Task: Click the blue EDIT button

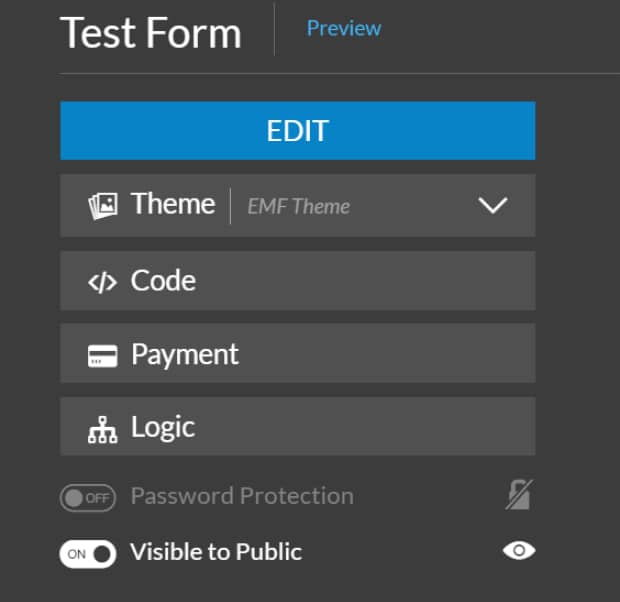Action: [x=298, y=131]
